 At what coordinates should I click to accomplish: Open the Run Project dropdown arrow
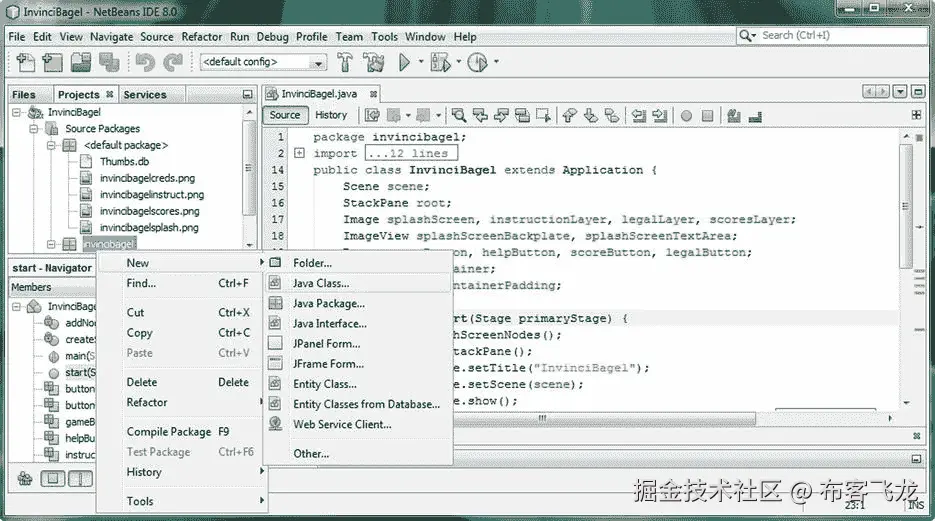[x=421, y=61]
